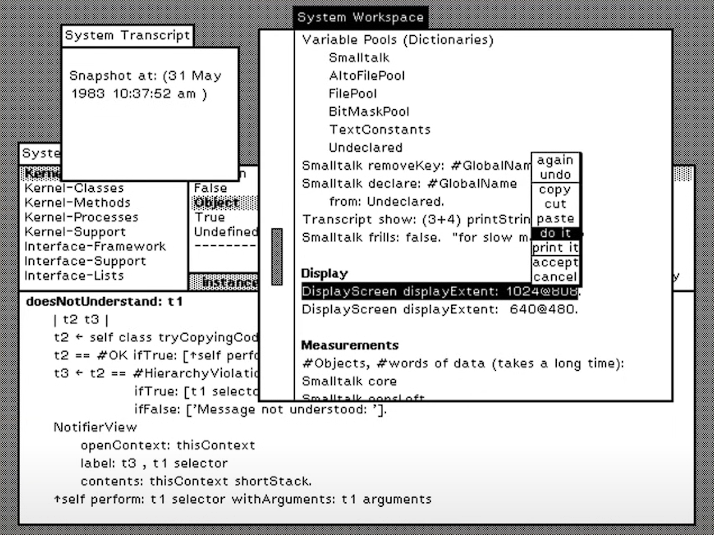The width and height of the screenshot is (714, 535).
Task: Select class True in the class list
Action: (x=209, y=217)
